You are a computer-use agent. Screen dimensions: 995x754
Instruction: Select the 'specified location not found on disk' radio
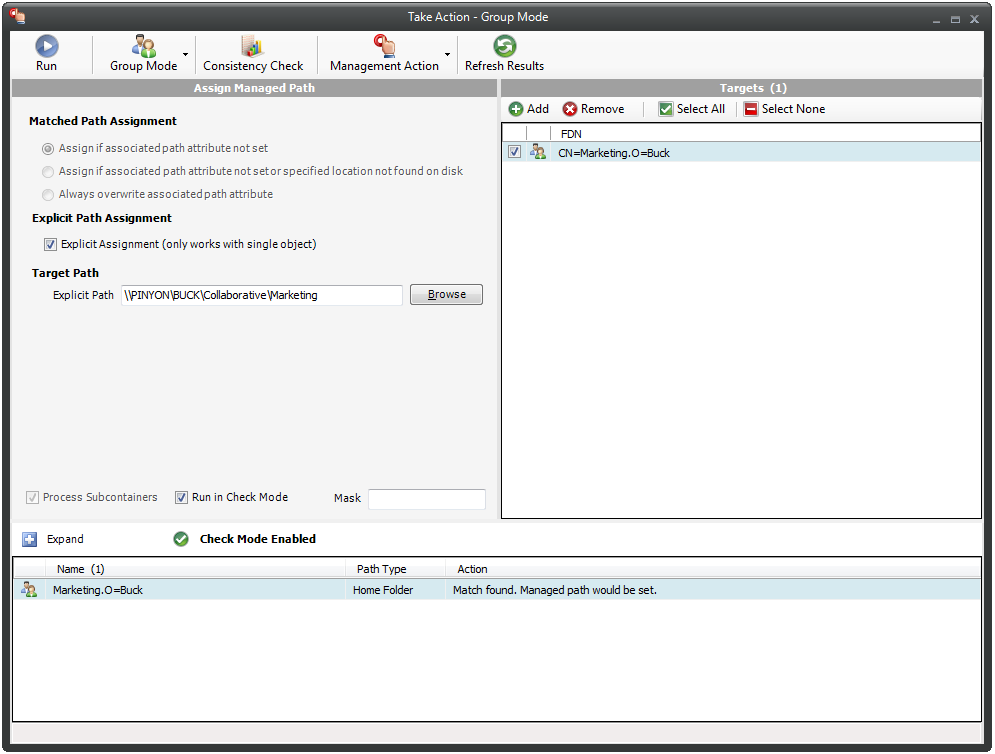click(48, 171)
